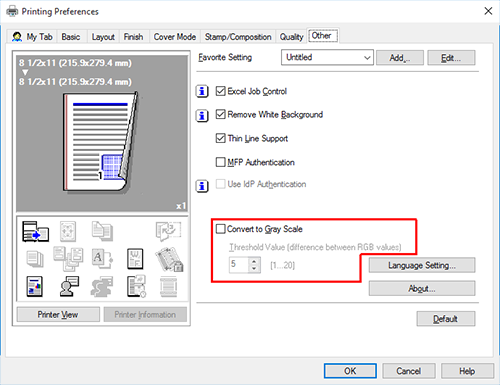Click info icon beside Excel Job Control
500x385 pixels.
click(202, 91)
